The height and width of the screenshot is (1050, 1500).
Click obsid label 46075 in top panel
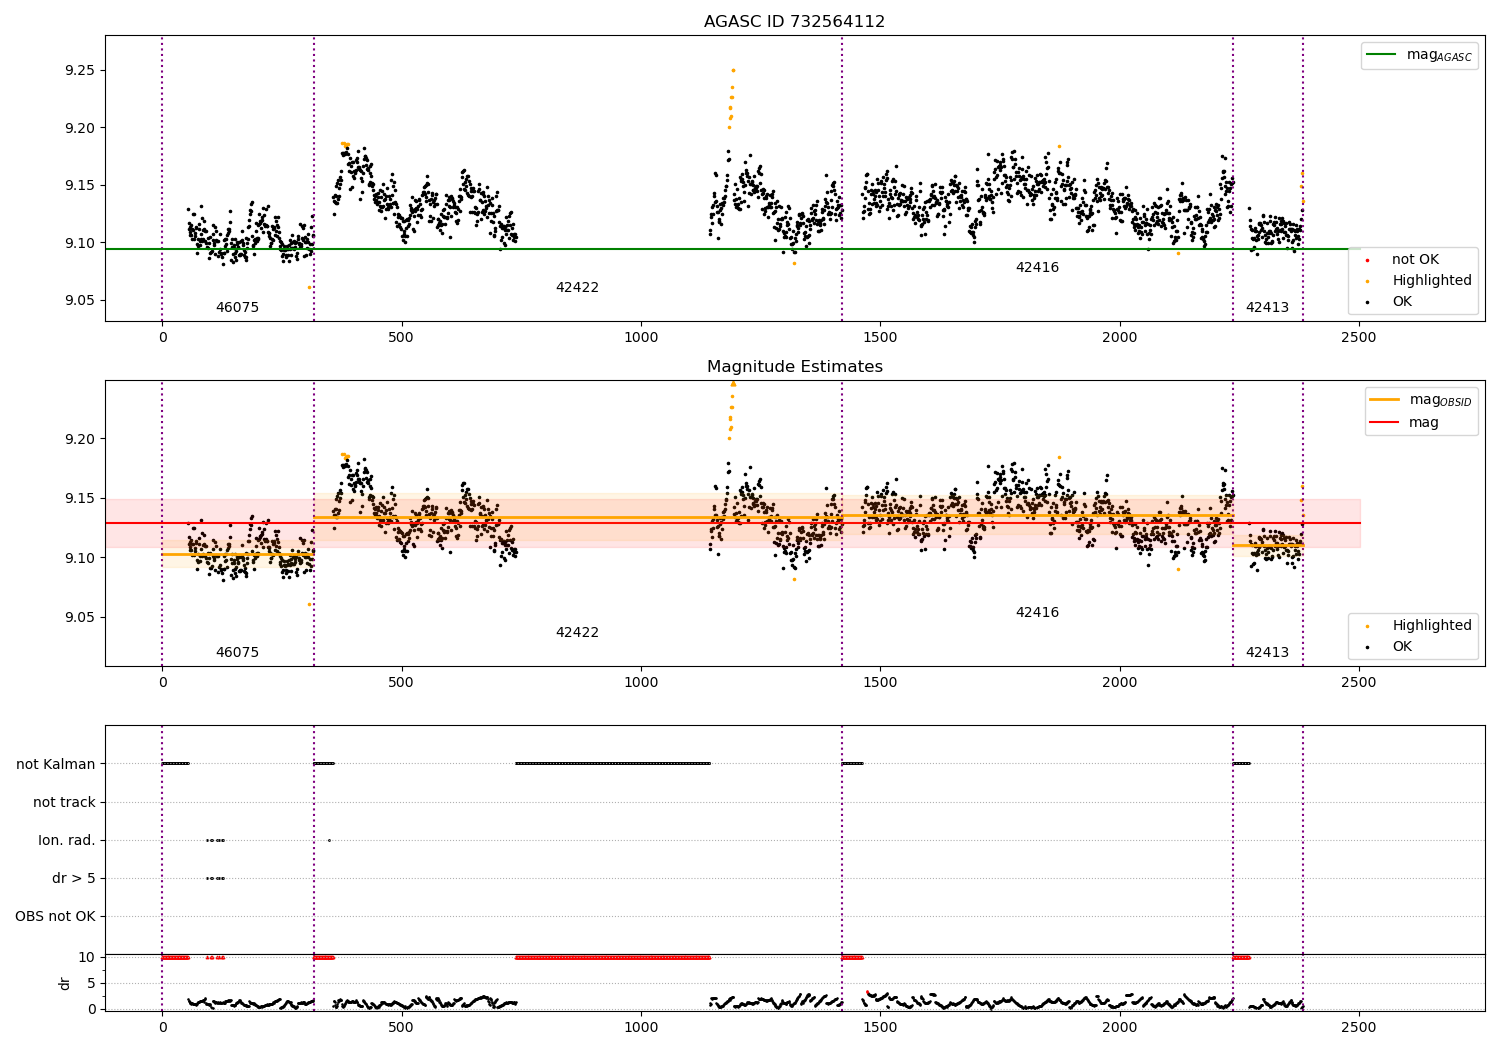click(x=237, y=308)
